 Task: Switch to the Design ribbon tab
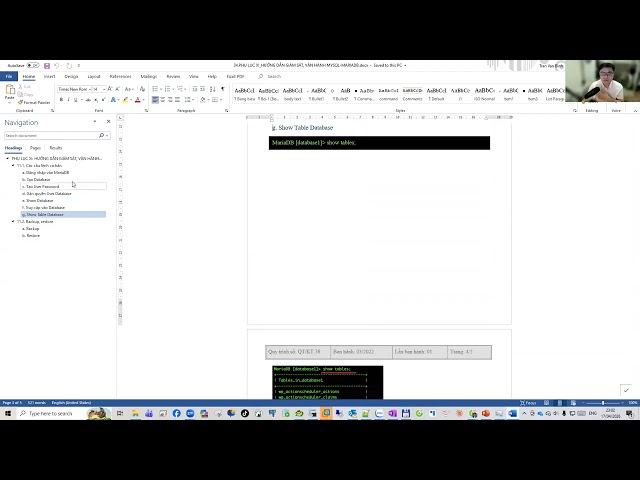click(x=71, y=76)
